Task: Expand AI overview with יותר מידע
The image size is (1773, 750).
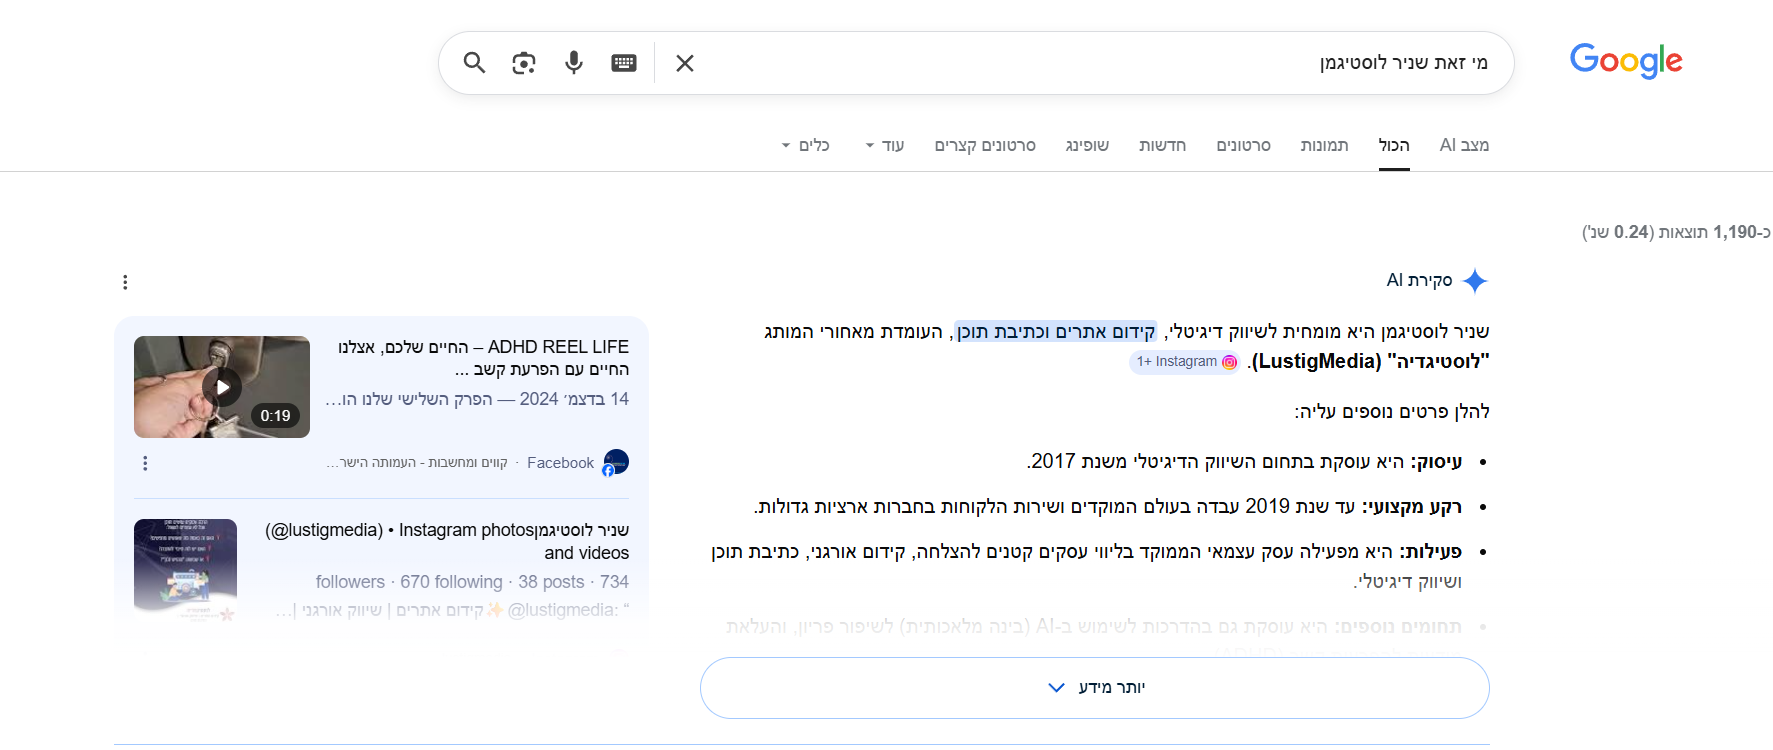Action: click(1095, 688)
